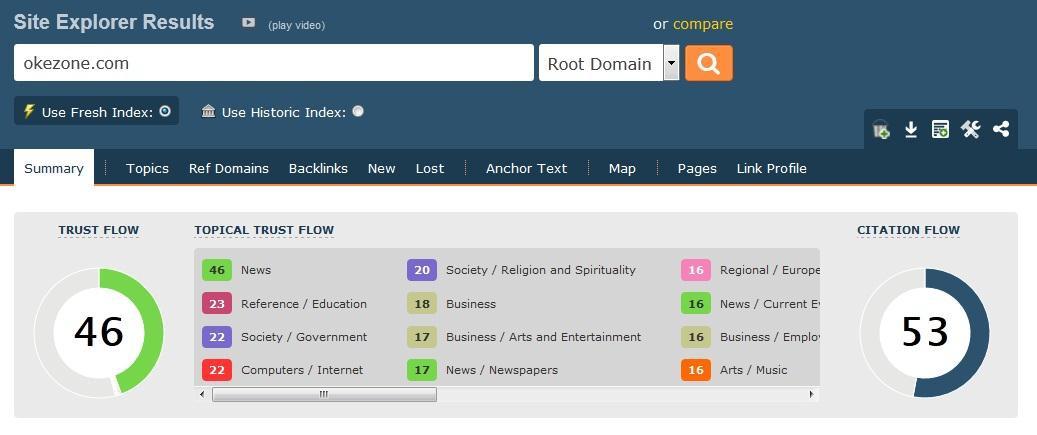Click the red 22 Computers / Internet badge
Viewport: 1037px width, 435px height.
click(217, 370)
